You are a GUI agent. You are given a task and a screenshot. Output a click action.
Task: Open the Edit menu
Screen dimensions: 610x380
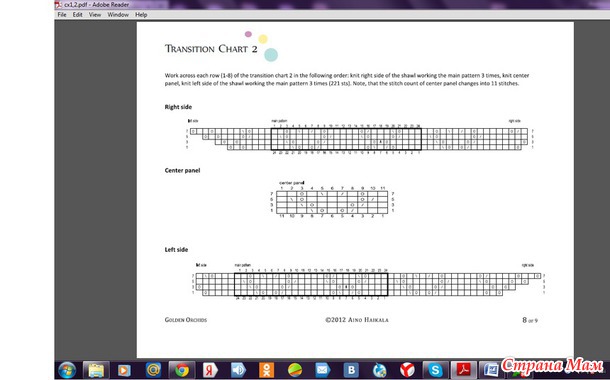click(77, 15)
